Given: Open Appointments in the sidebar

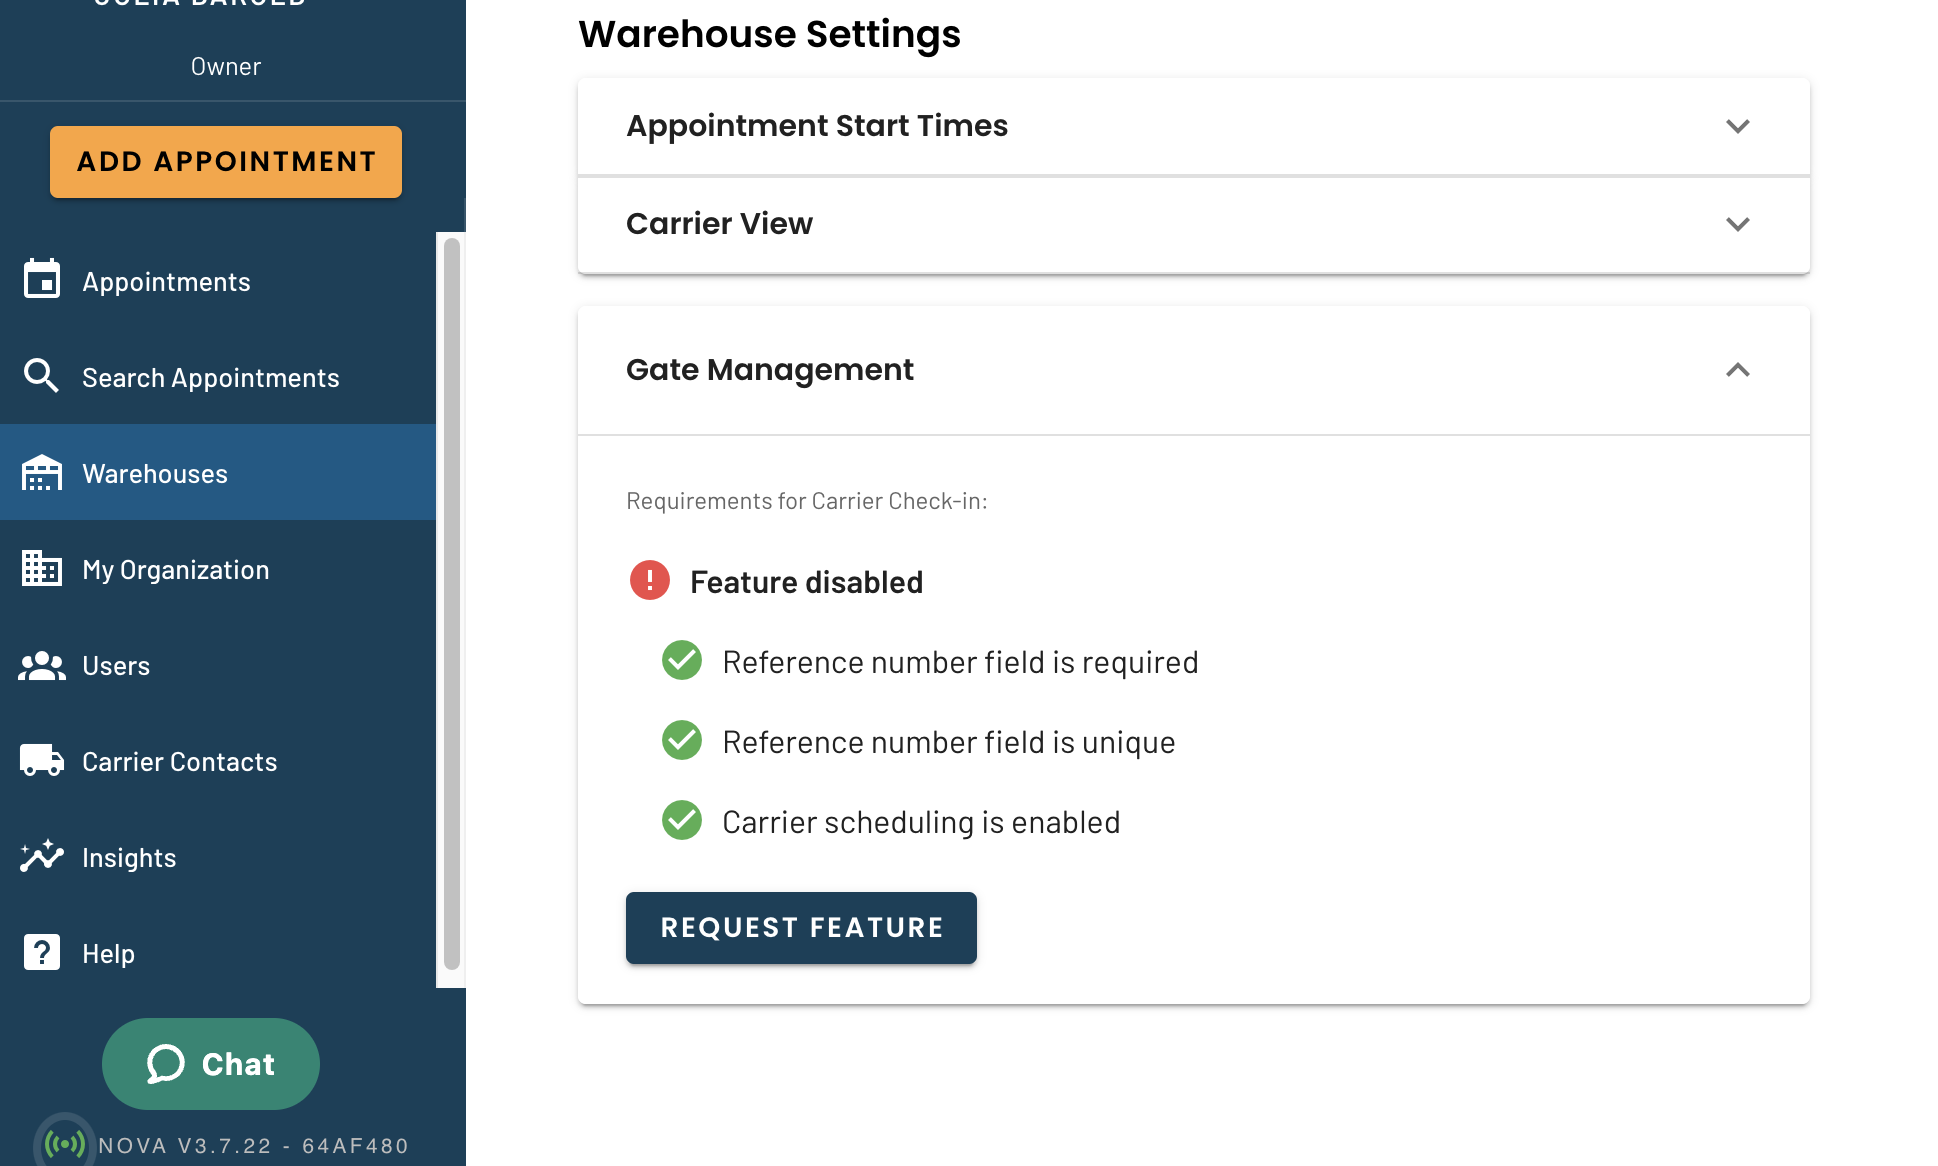Looking at the screenshot, I should 218,281.
